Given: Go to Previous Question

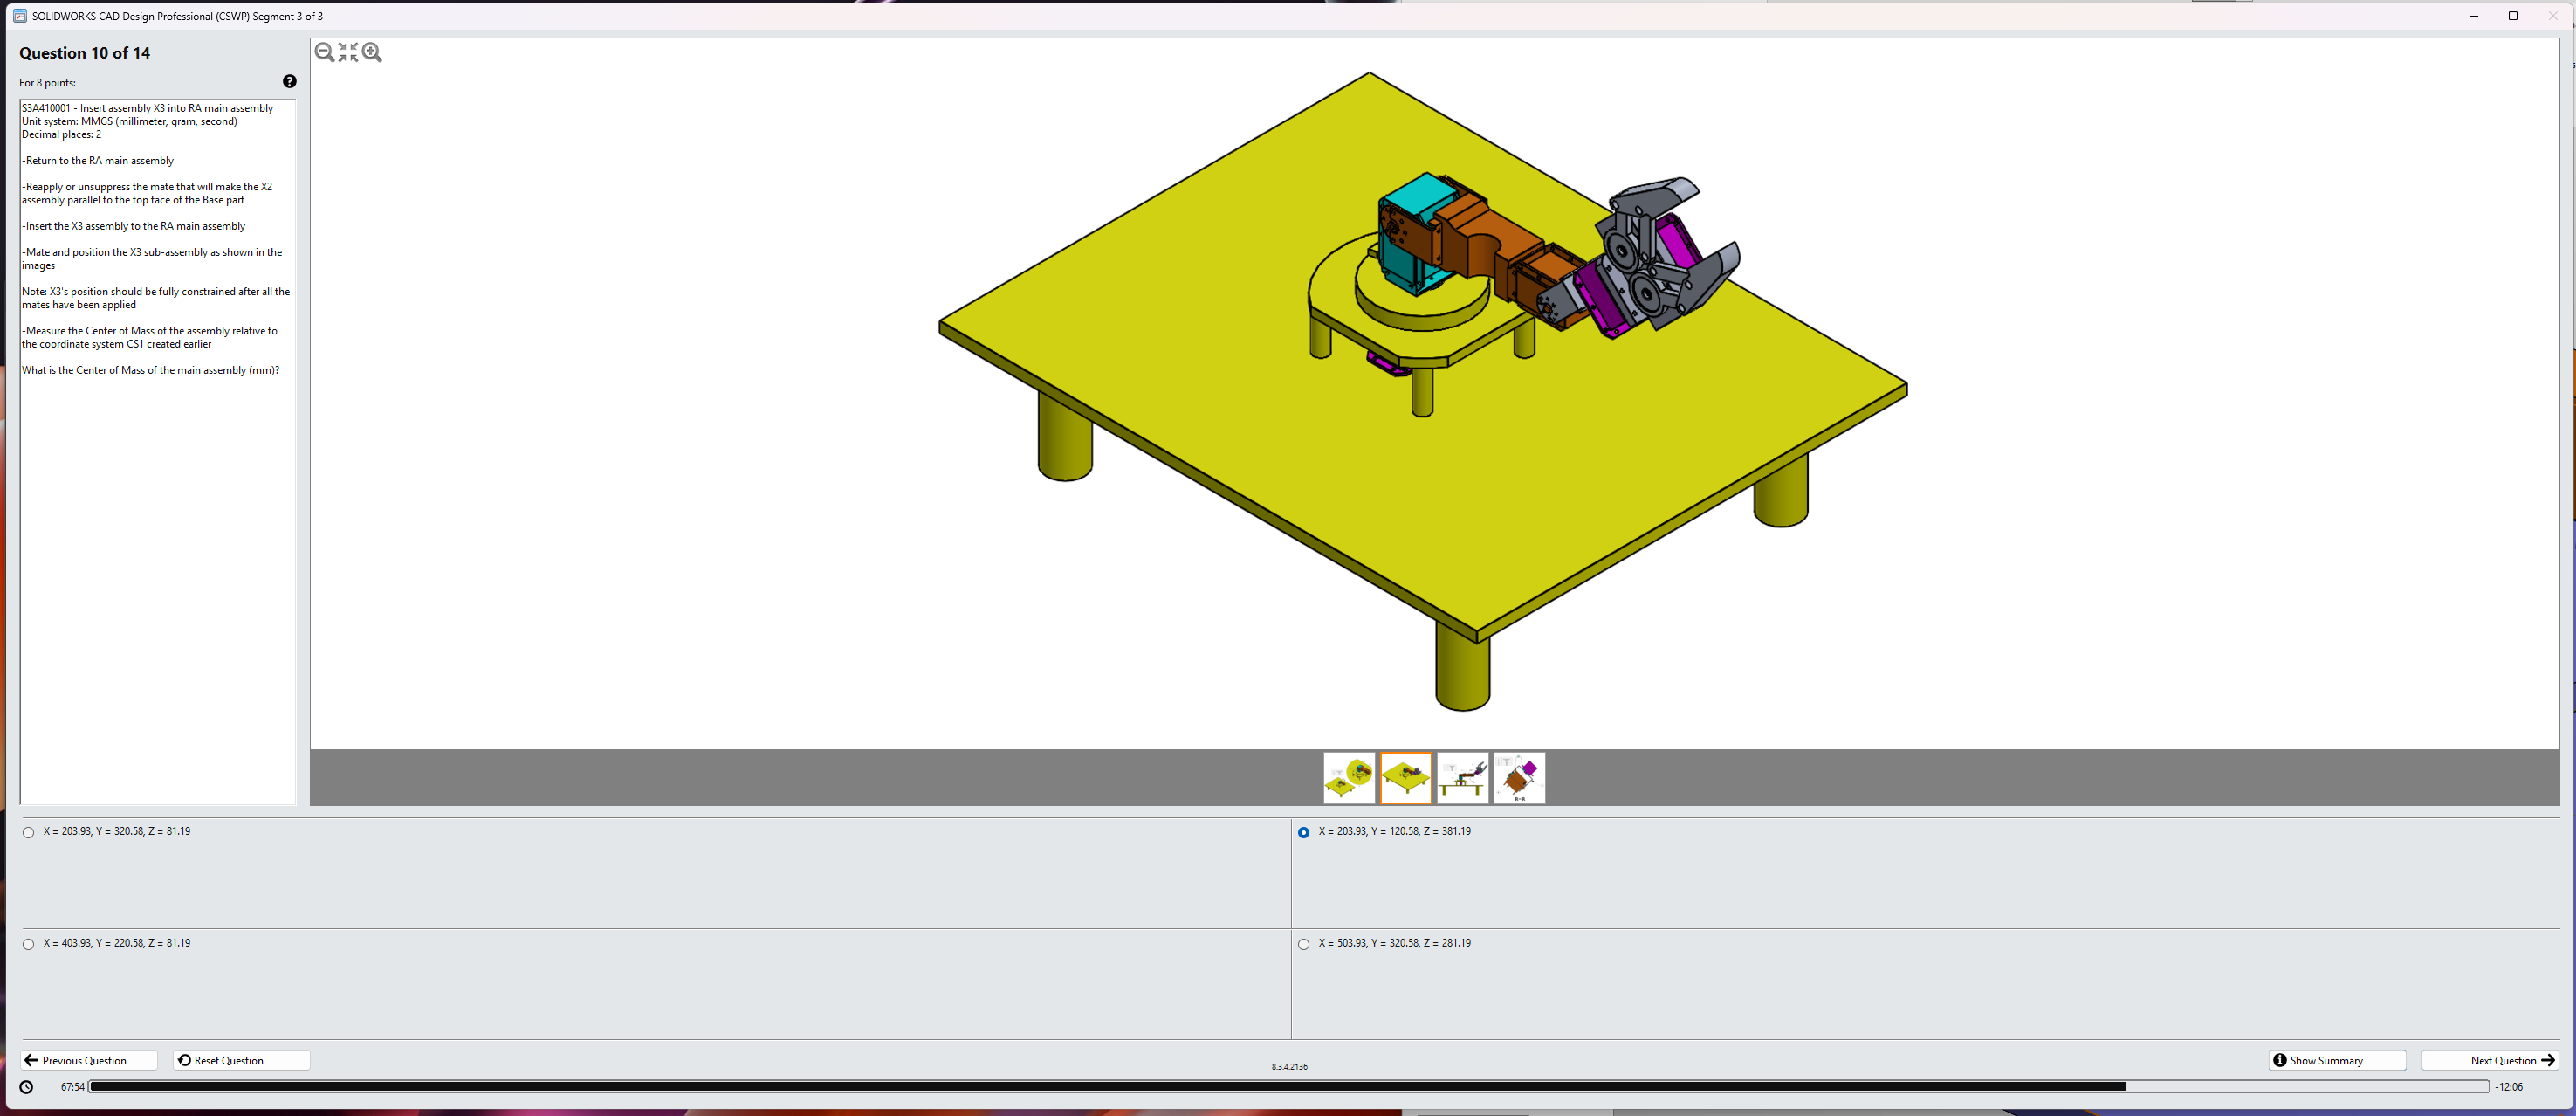Looking at the screenshot, I should pos(88,1060).
